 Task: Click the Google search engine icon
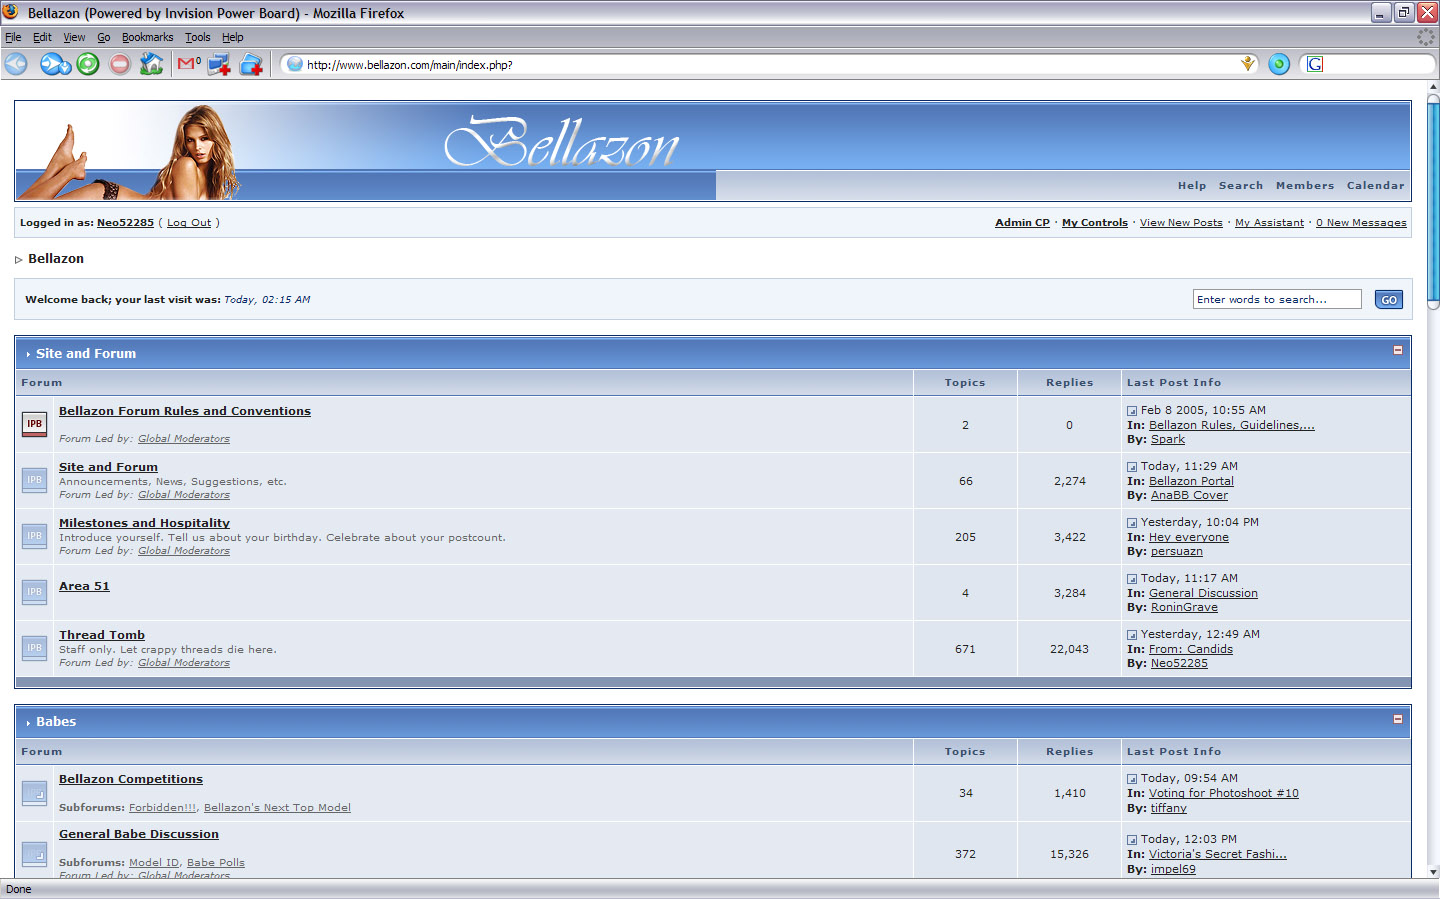click(x=1315, y=64)
